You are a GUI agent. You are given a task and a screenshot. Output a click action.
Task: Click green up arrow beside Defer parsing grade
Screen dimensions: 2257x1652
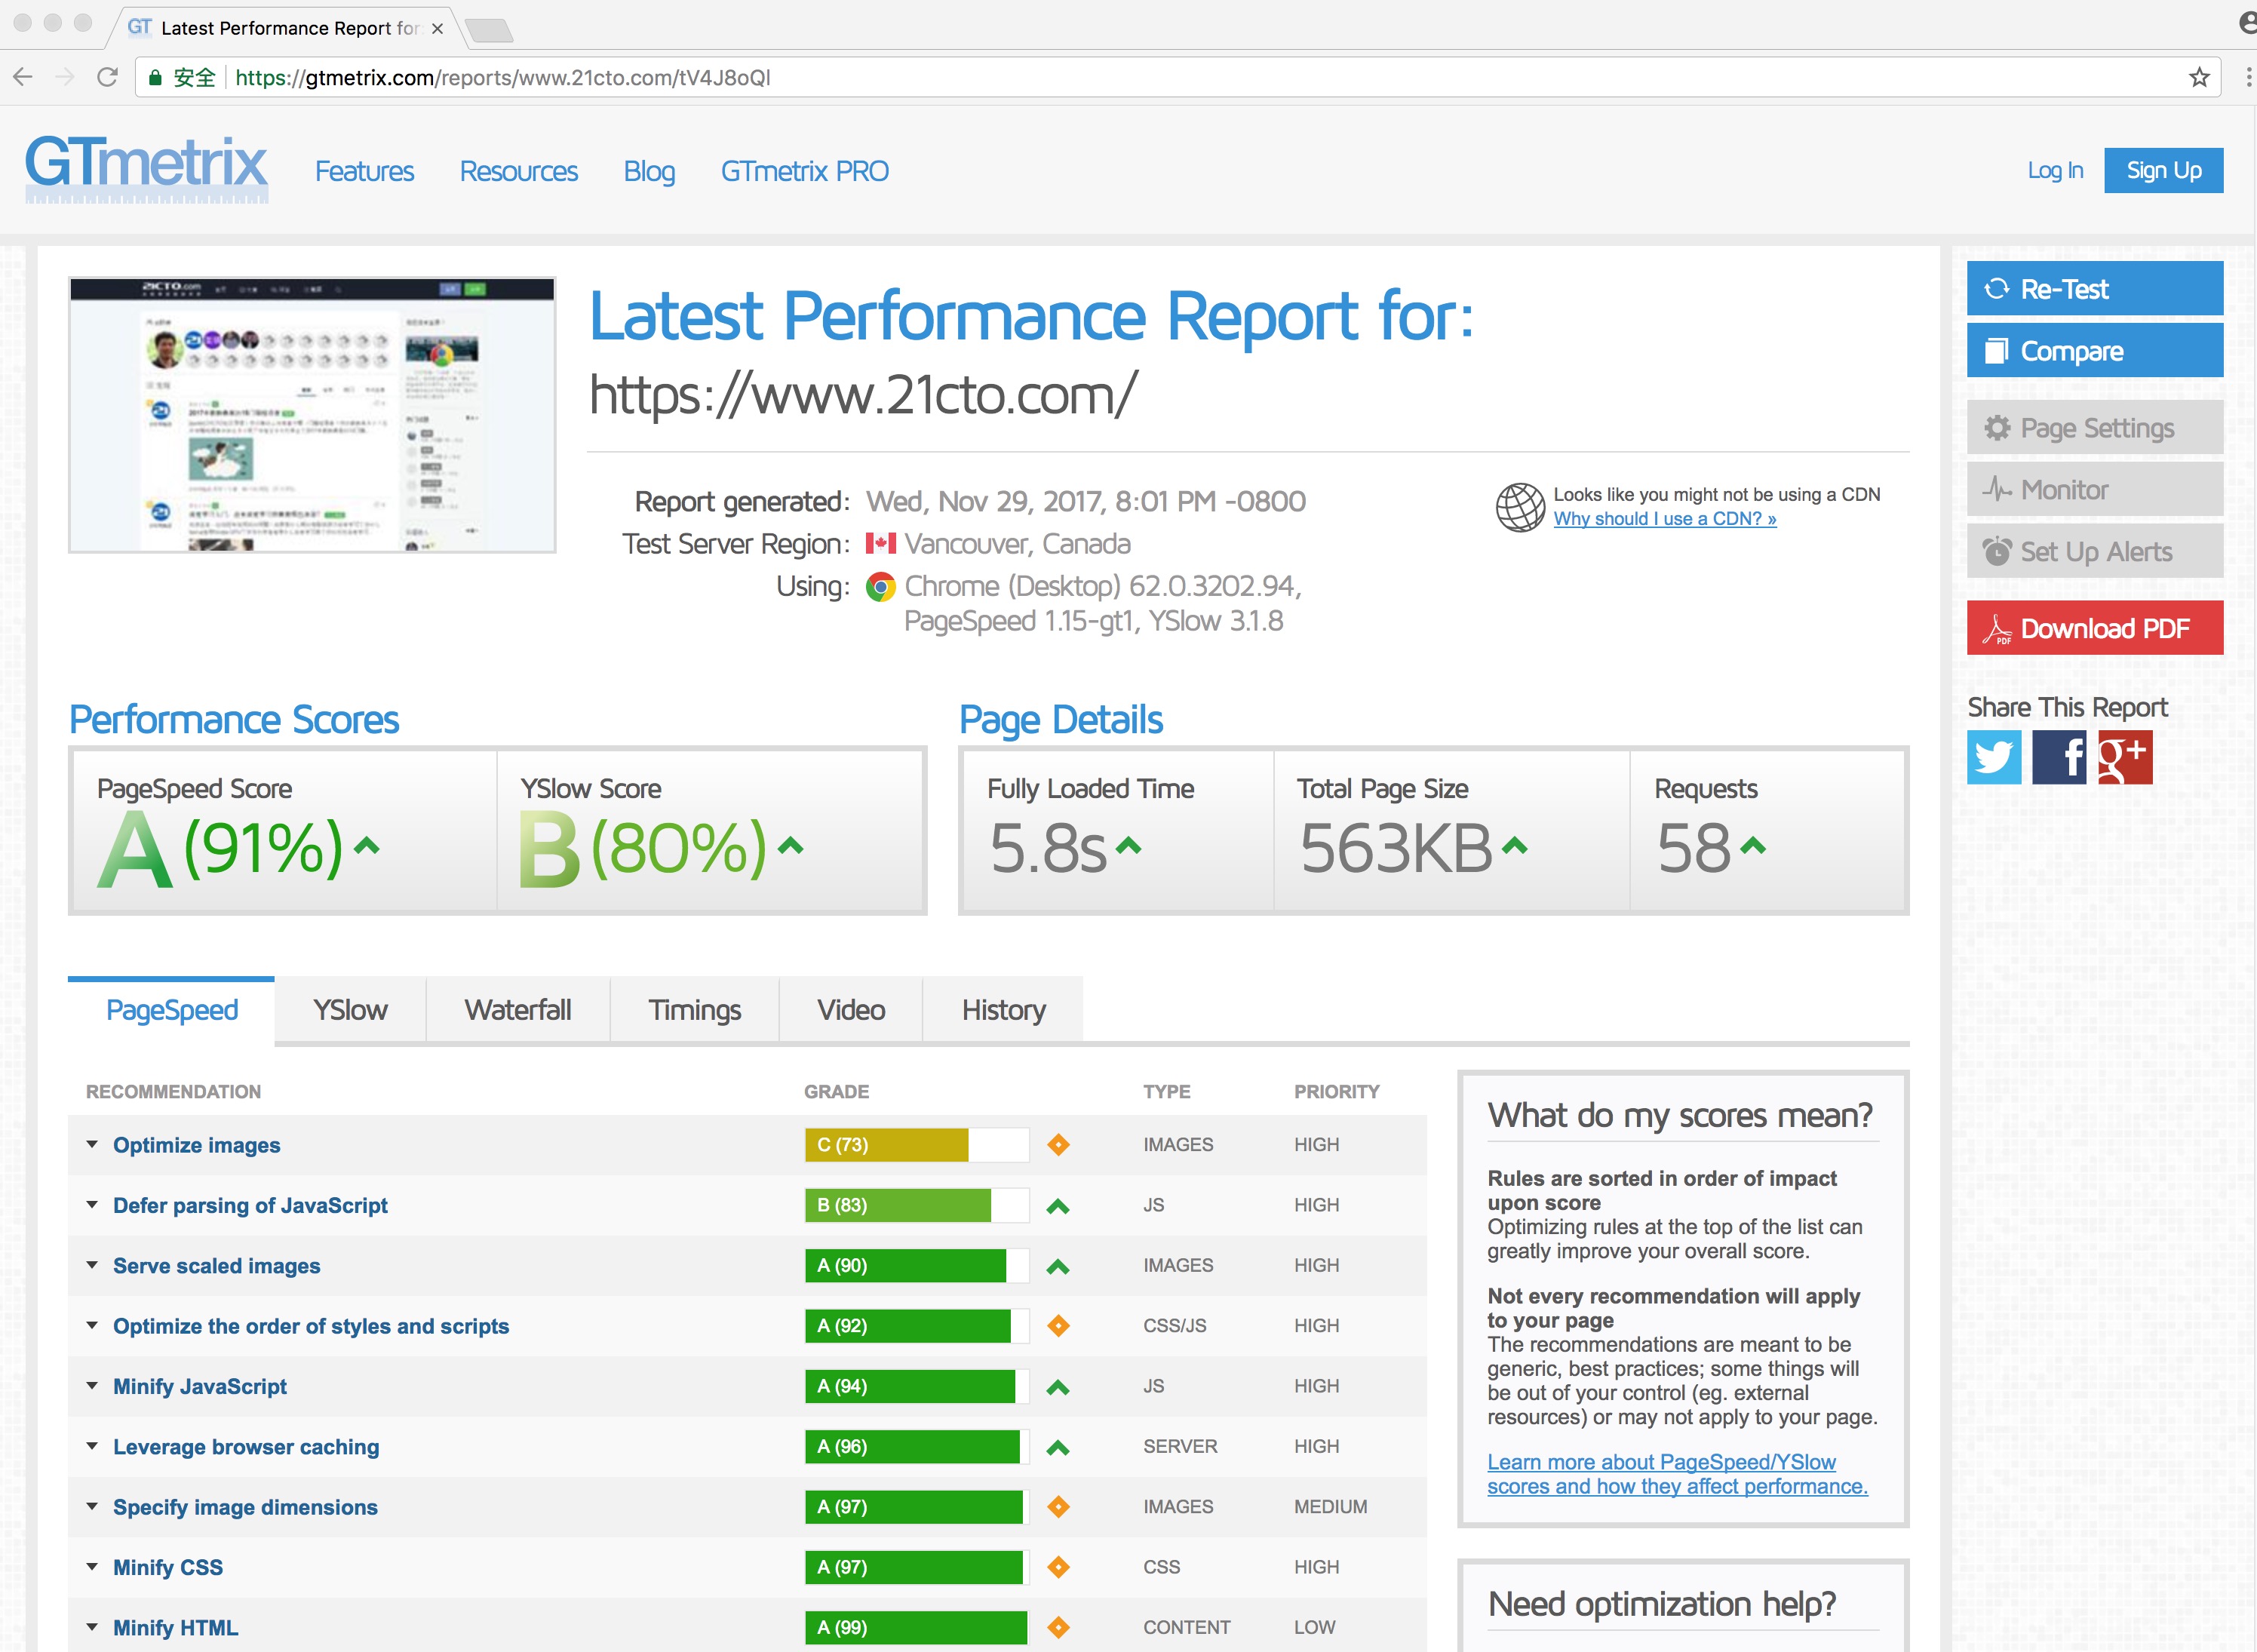point(1058,1206)
